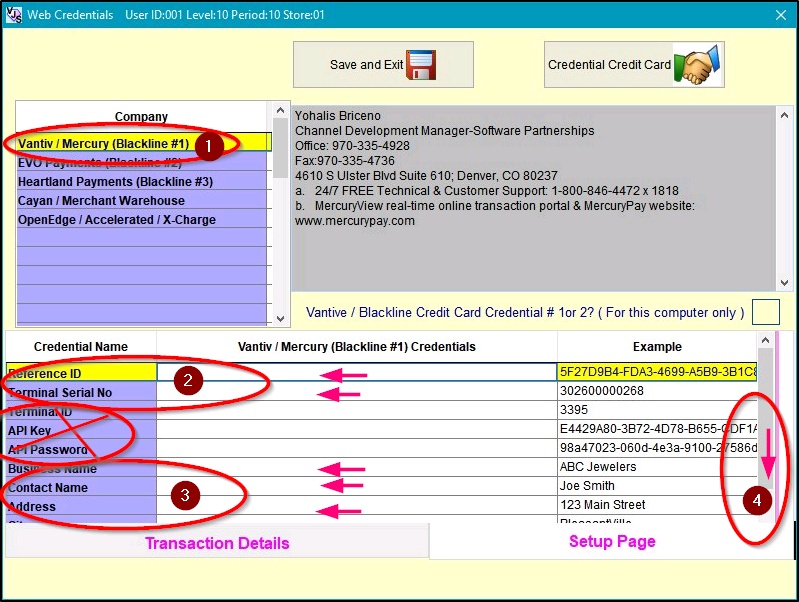Click credentials table scroll up arrow
The width and height of the screenshot is (799, 602).
click(x=765, y=340)
